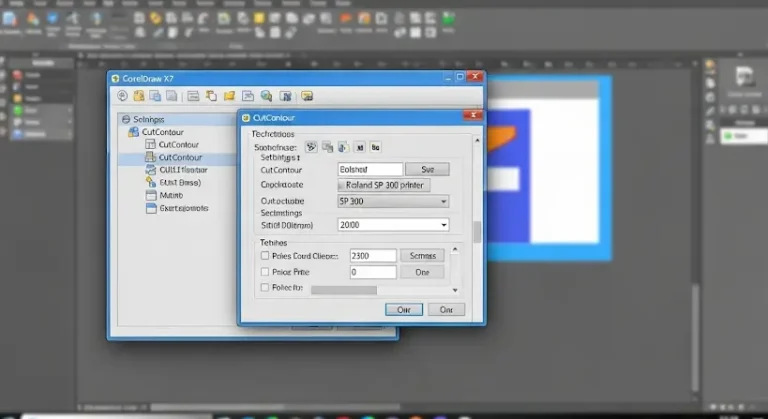768x419 pixels.
Task: Click the down arrow in the Tehihes group
Action: tap(455, 290)
